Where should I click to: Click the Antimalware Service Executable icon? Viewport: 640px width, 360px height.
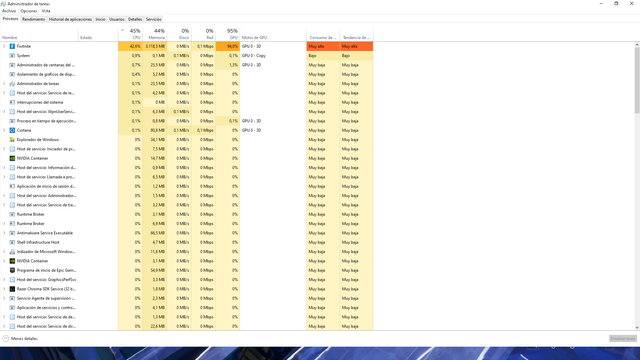(12, 233)
